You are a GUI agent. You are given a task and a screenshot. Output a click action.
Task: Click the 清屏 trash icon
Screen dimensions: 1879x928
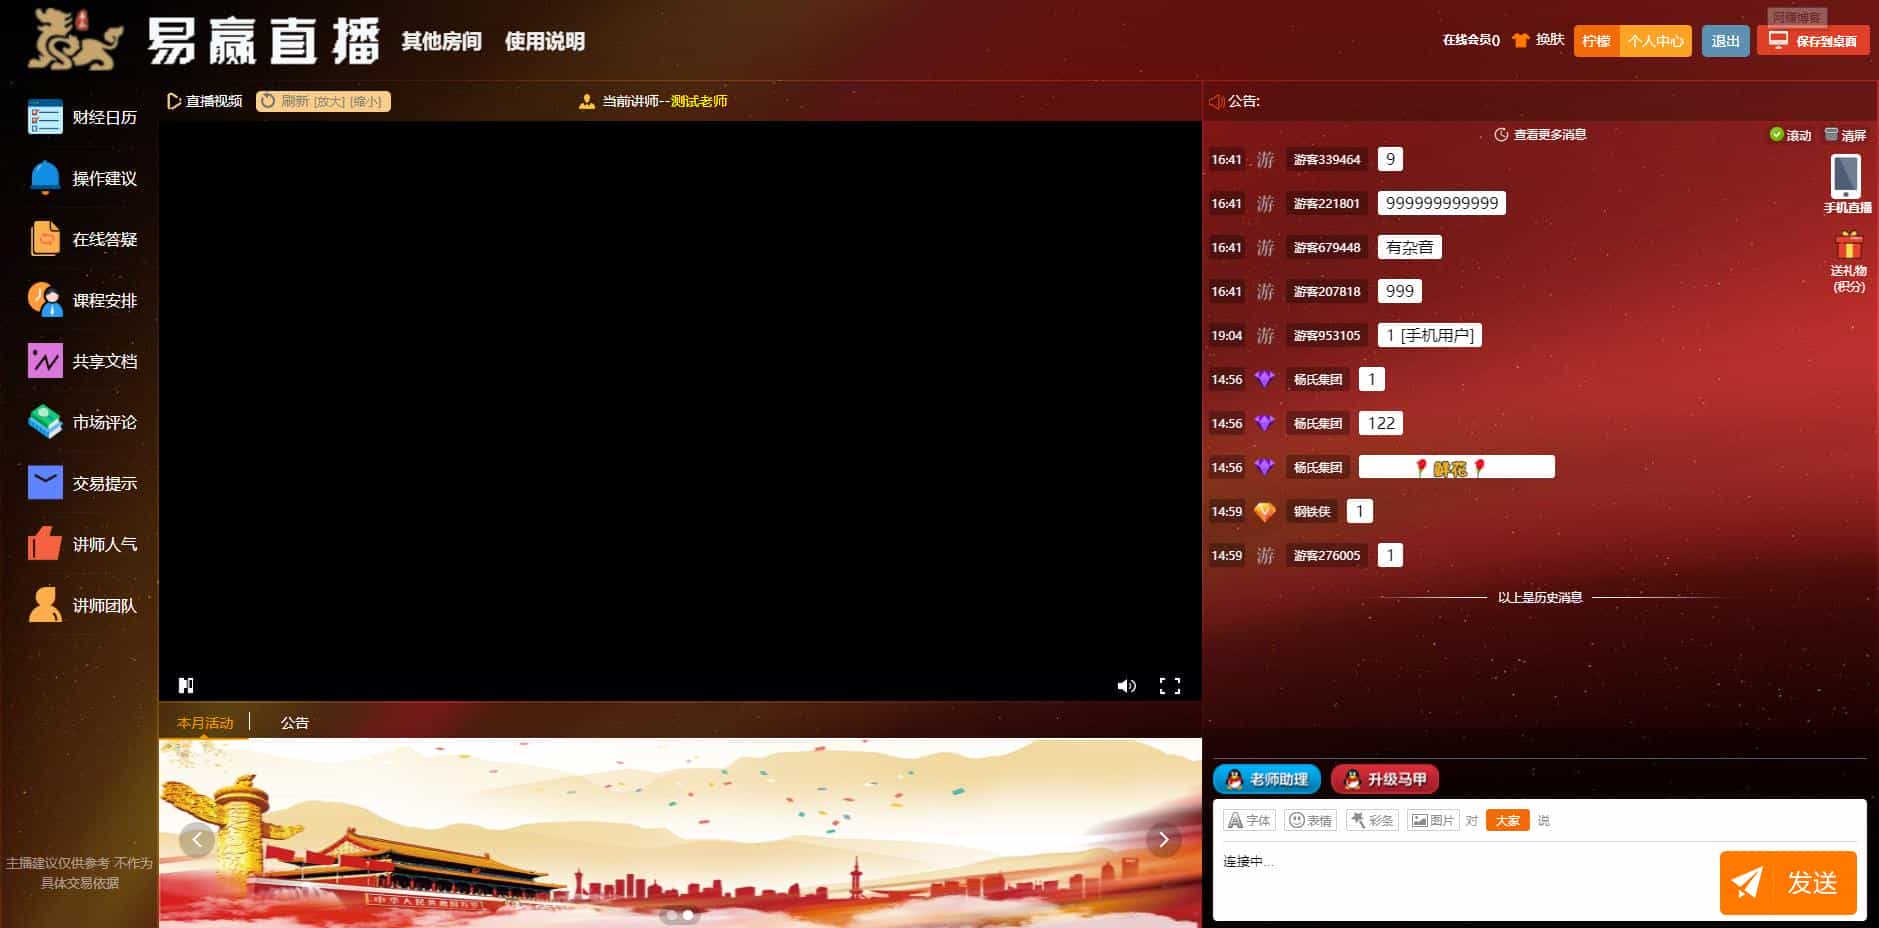1831,134
